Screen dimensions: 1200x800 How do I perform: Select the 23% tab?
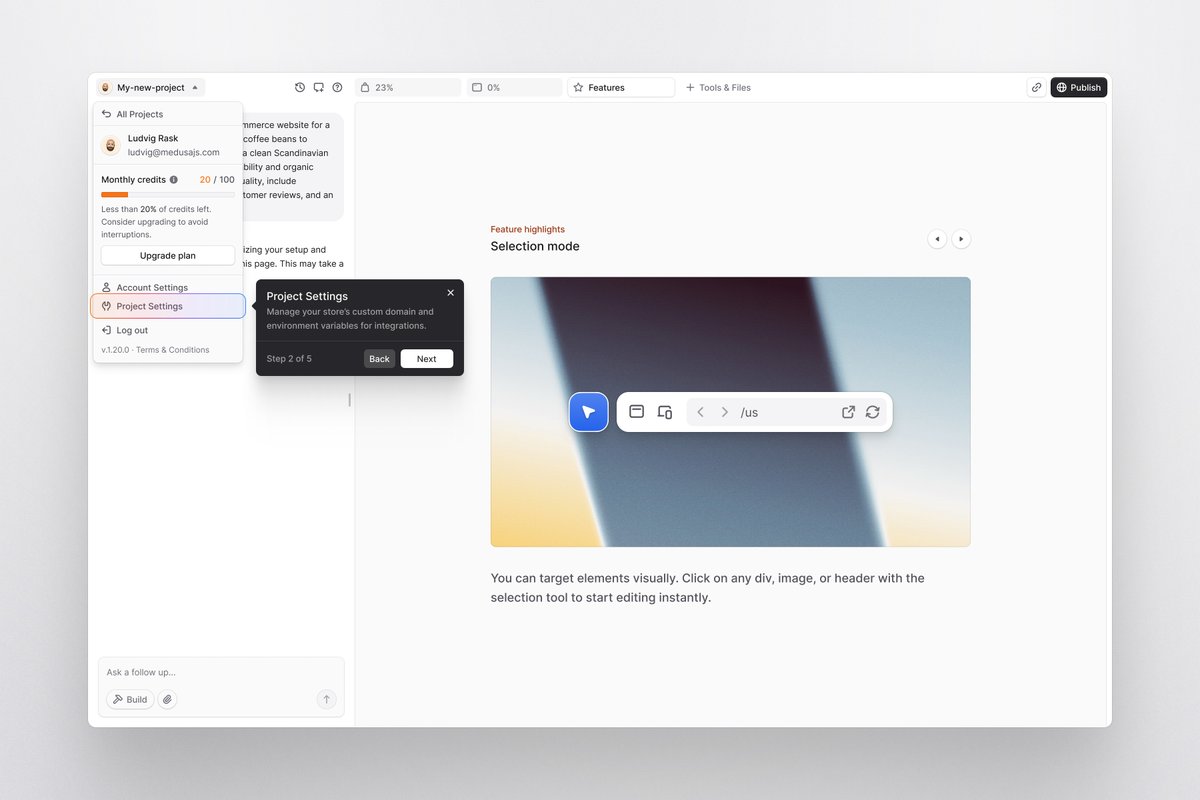[x=408, y=88]
